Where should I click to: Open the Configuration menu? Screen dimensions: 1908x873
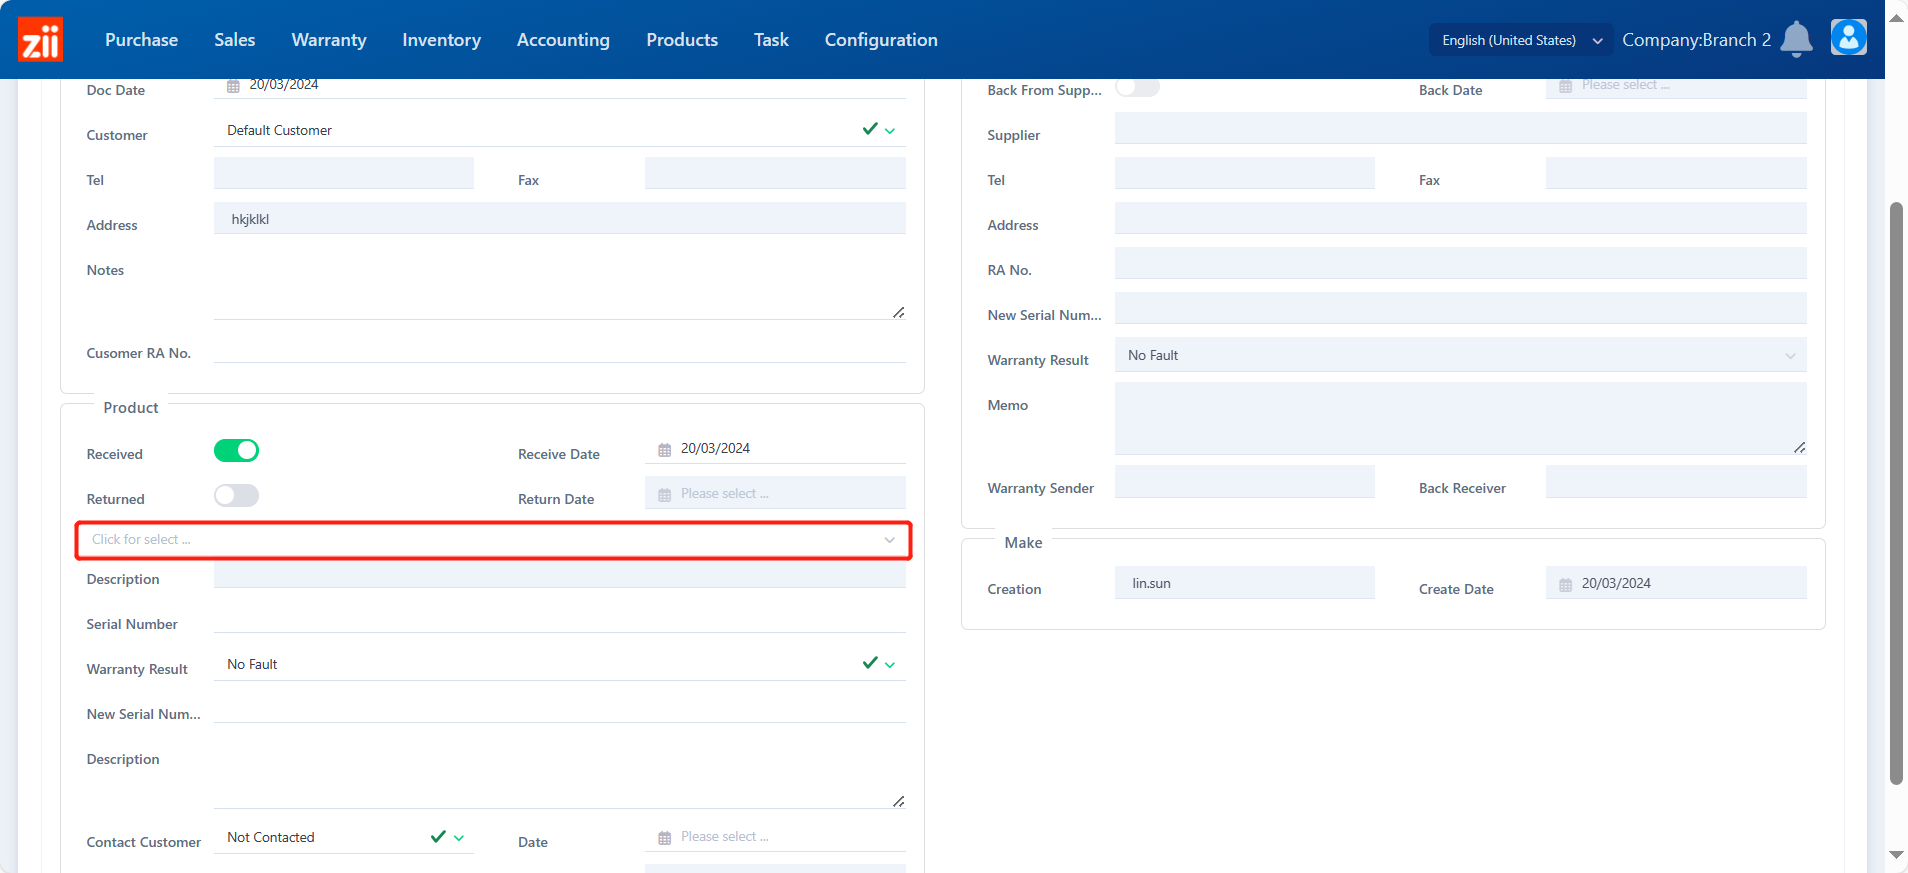click(x=881, y=40)
